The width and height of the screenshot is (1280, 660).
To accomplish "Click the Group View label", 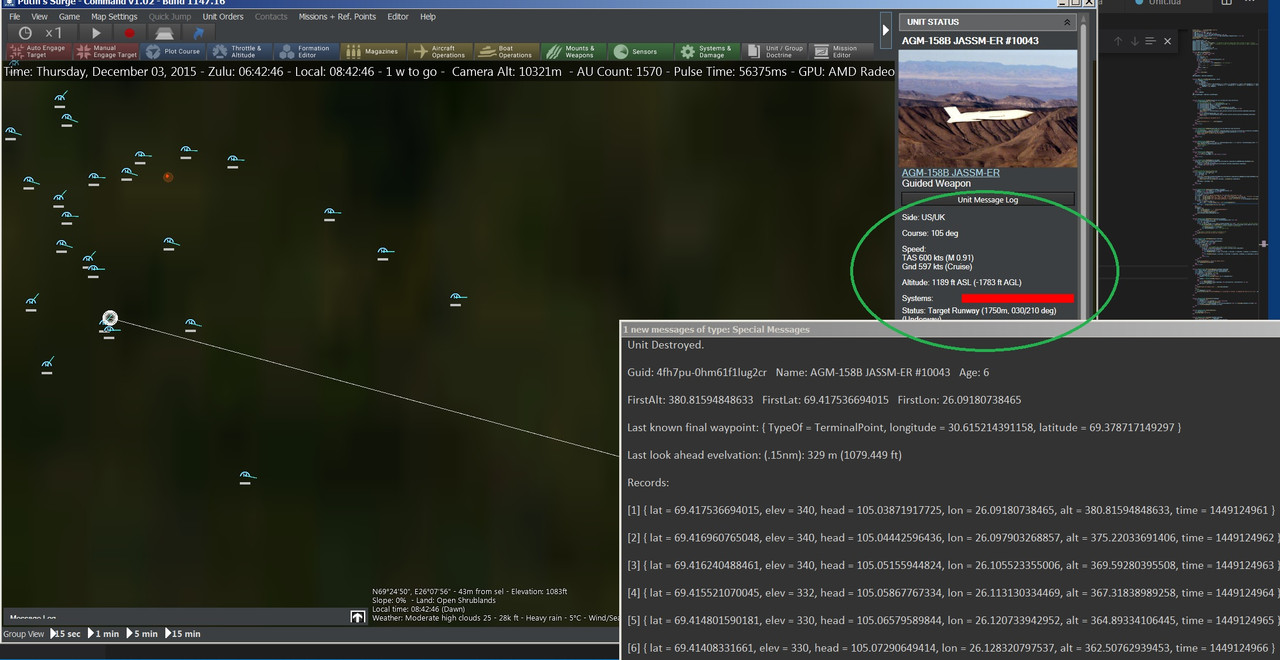I will pyautogui.click(x=23, y=634).
